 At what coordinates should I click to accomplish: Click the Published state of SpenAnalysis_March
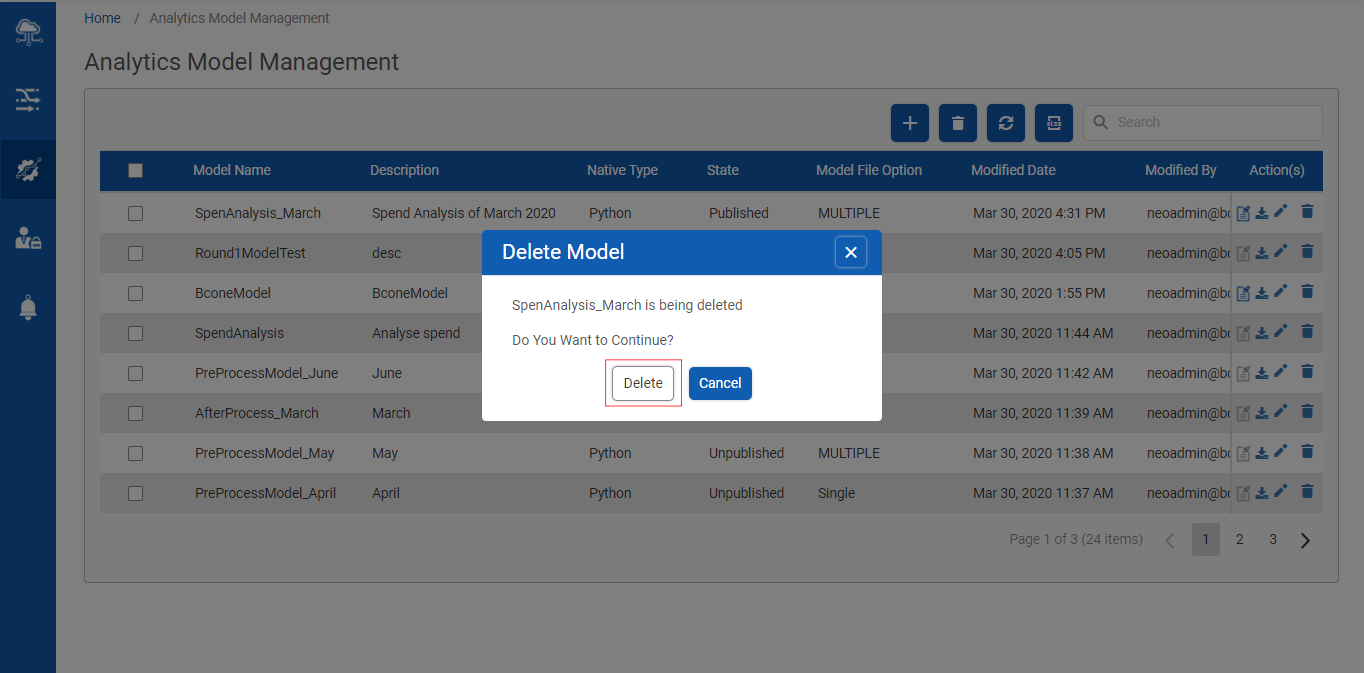point(739,213)
